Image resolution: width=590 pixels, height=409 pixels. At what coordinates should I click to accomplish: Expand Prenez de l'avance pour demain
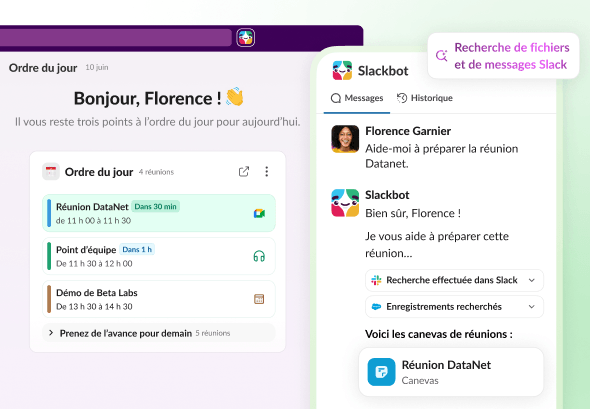click(x=159, y=333)
